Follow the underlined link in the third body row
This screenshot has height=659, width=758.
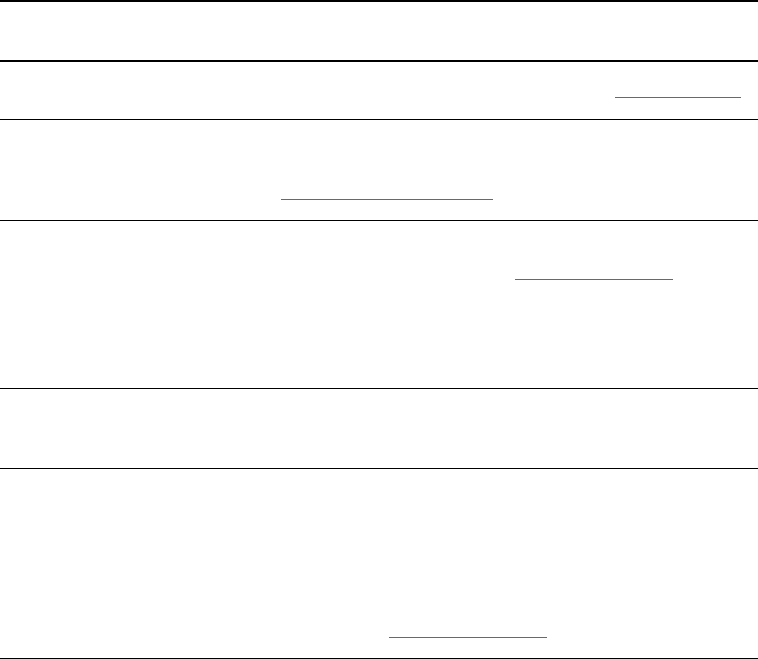(x=592, y=279)
